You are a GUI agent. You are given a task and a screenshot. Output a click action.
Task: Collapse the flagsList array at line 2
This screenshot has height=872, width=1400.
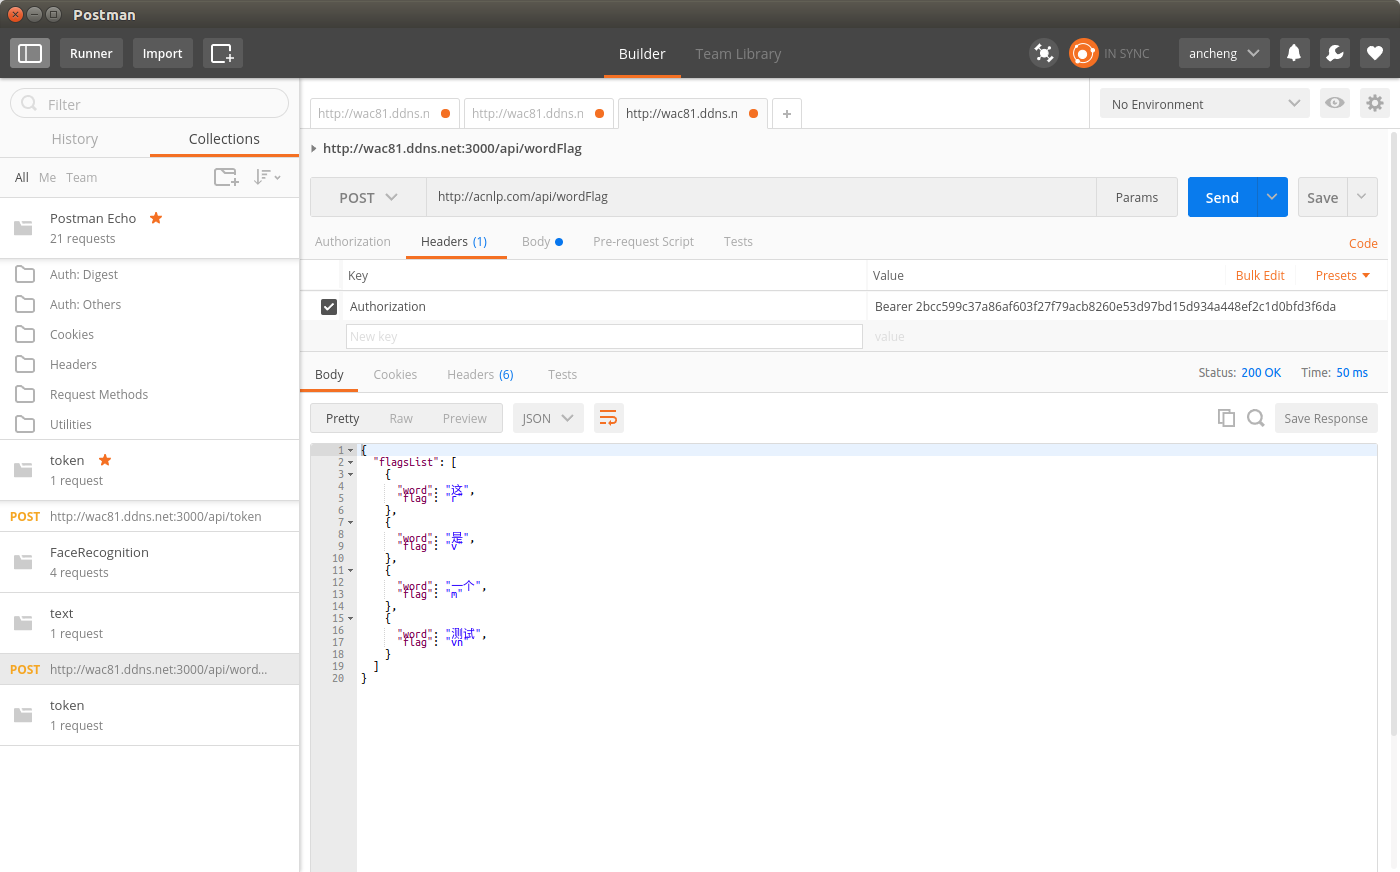[350, 462]
